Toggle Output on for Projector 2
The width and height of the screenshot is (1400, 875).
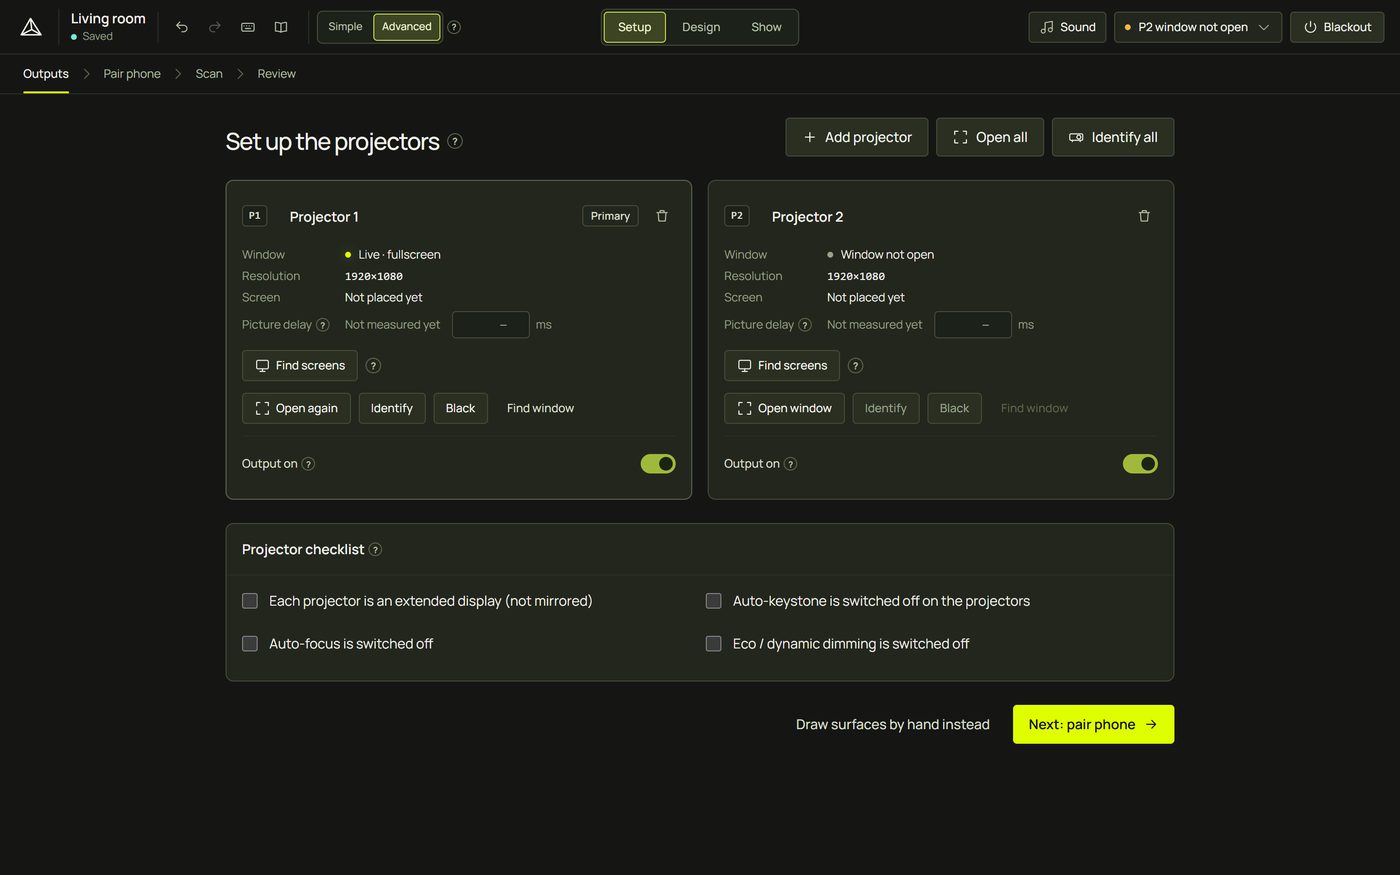1140,464
